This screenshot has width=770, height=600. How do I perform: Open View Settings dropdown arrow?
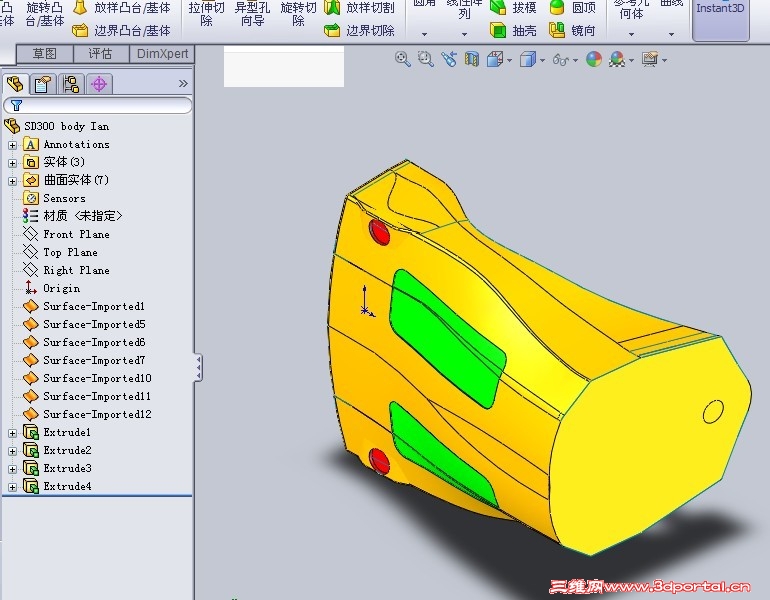664,60
